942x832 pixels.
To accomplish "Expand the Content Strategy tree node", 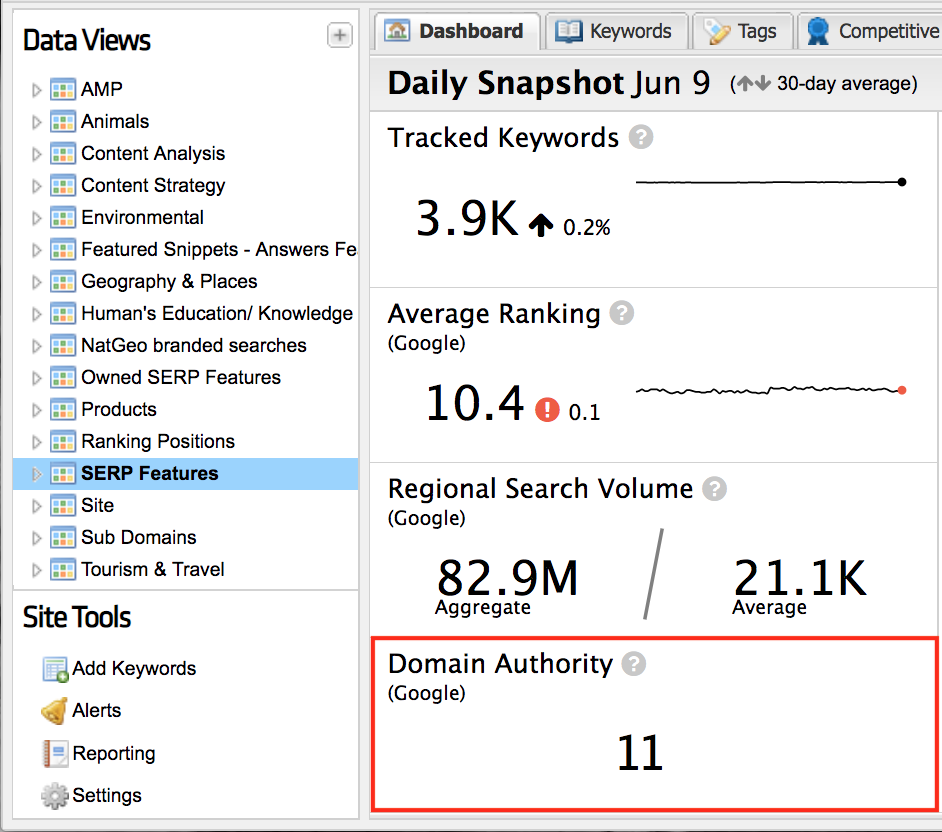I will pos(37,186).
